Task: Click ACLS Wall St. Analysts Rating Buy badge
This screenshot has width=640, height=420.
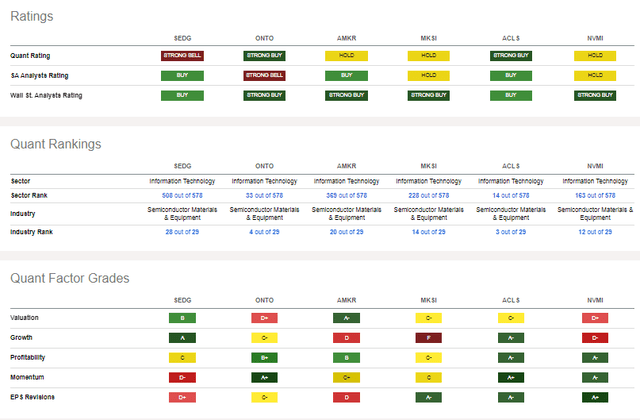Action: point(511,96)
